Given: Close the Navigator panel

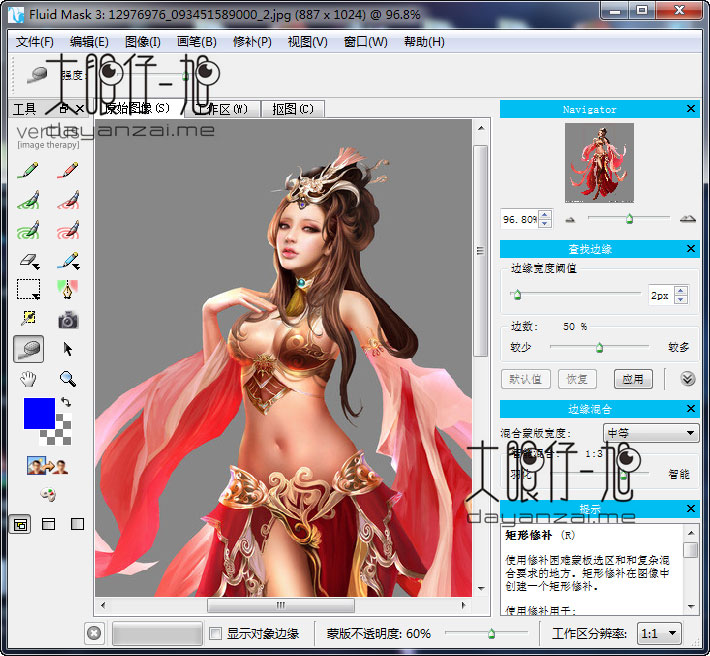Looking at the screenshot, I should point(691,109).
